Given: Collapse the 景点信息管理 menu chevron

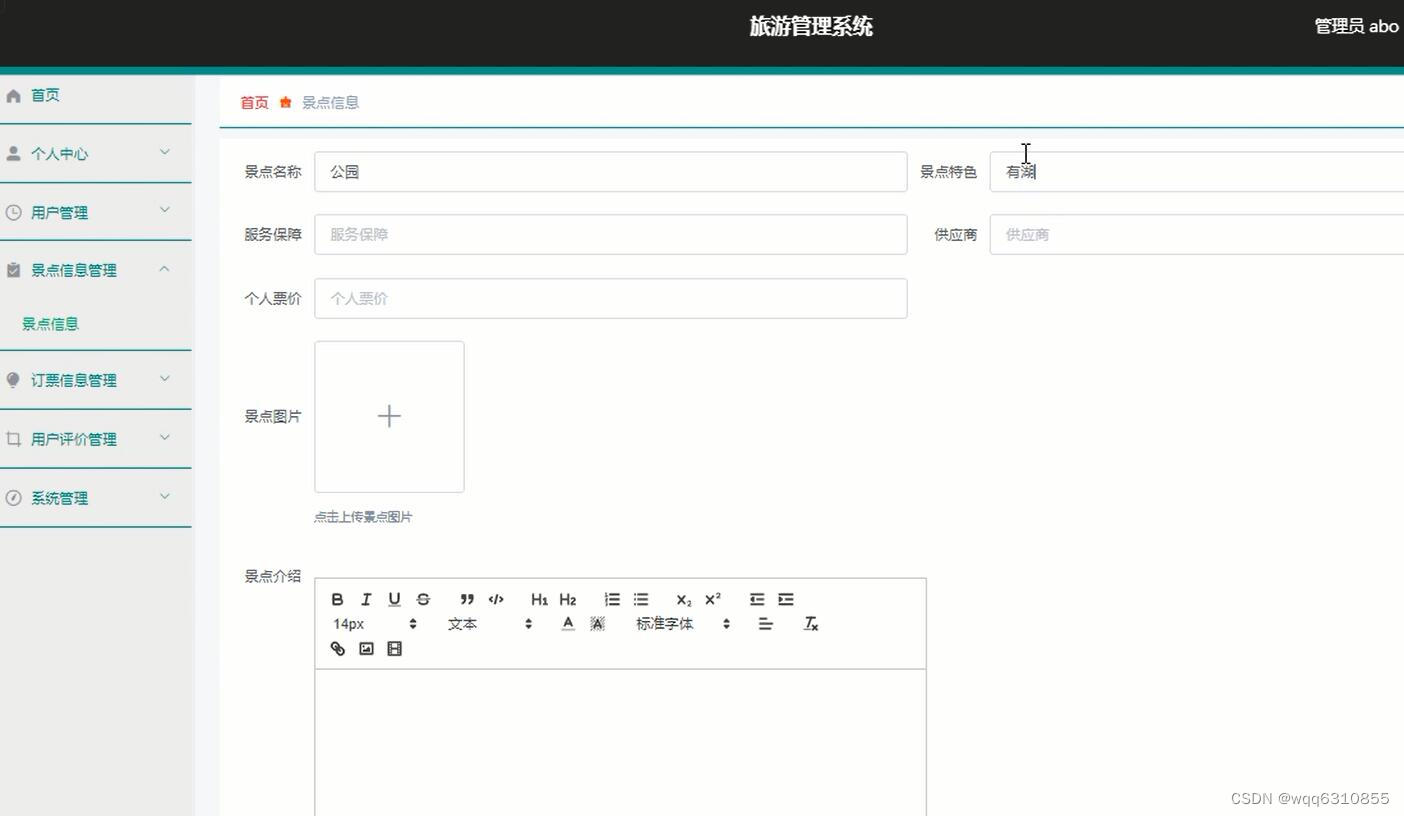Looking at the screenshot, I should tap(165, 268).
